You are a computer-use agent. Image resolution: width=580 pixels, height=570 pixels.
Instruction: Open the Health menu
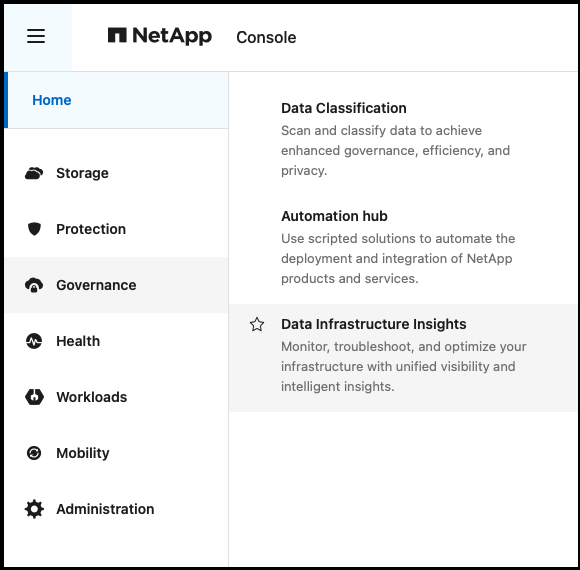(116, 341)
